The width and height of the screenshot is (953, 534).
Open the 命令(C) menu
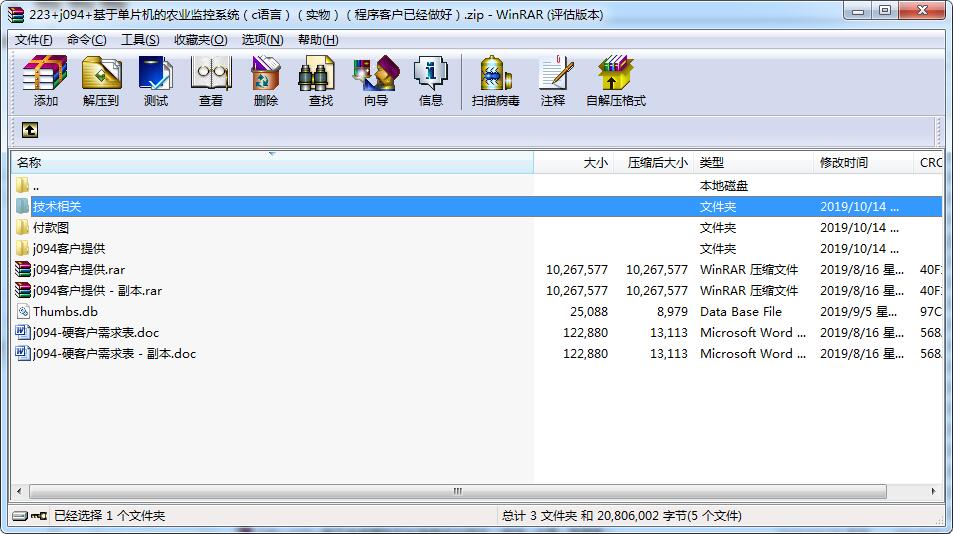tap(86, 39)
